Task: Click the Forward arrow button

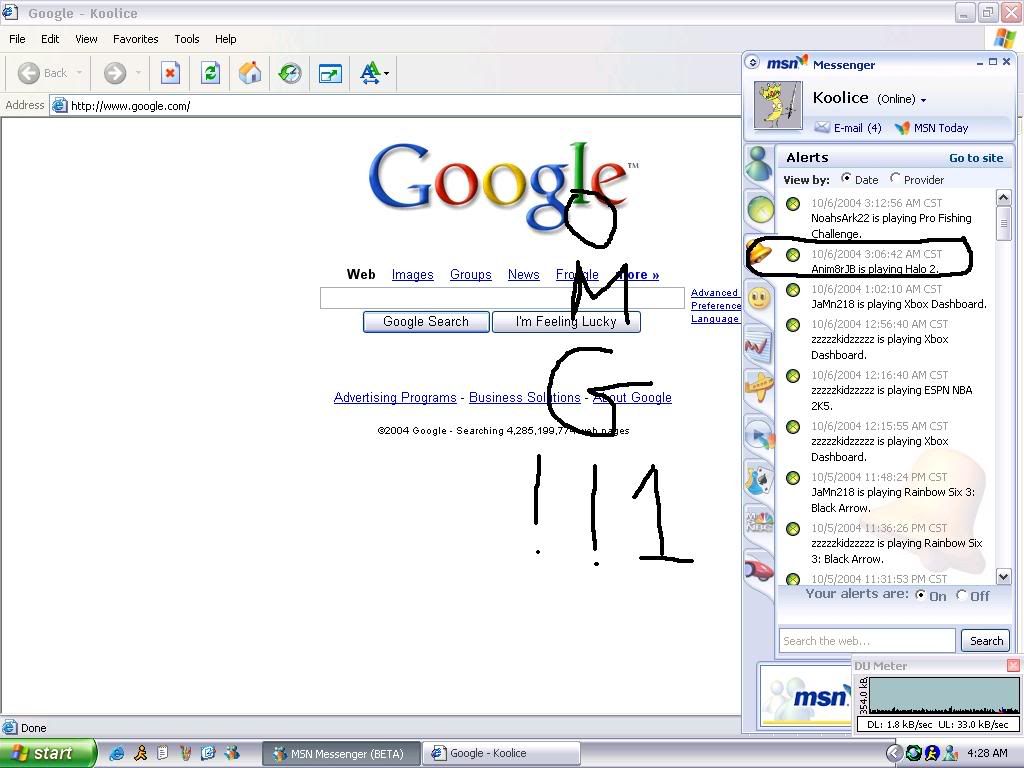Action: (x=115, y=72)
